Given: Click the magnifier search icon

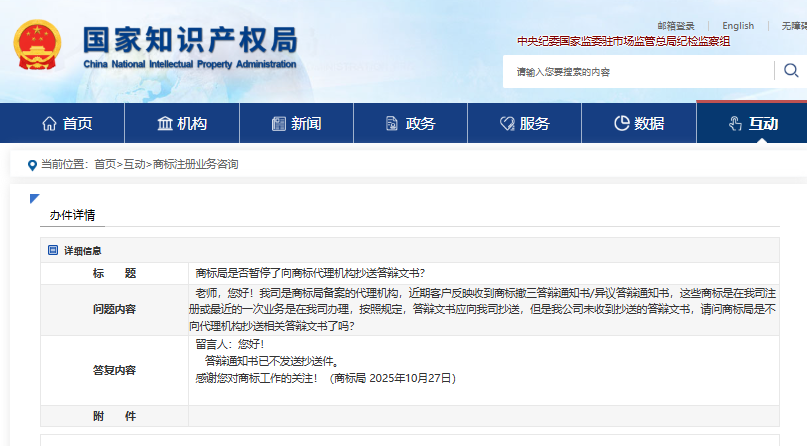Looking at the screenshot, I should pyautogui.click(x=791, y=71).
